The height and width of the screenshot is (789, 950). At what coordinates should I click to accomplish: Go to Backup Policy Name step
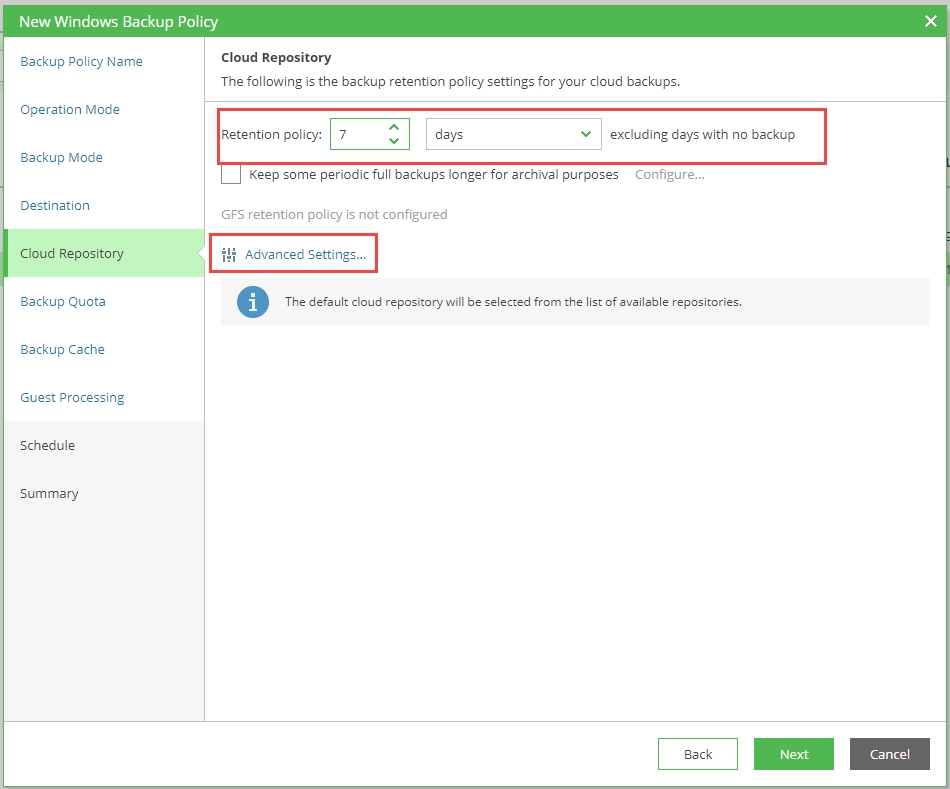pyautogui.click(x=81, y=62)
